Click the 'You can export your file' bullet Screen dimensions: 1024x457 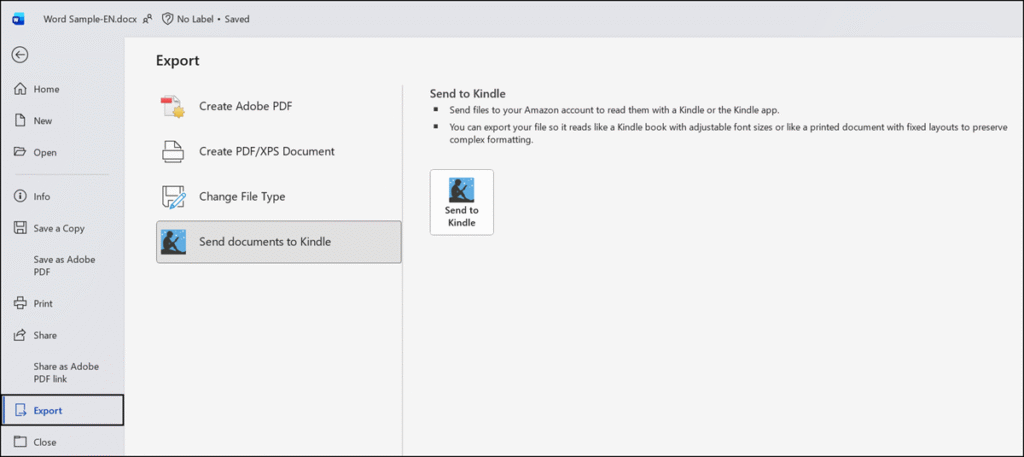pyautogui.click(x=729, y=133)
